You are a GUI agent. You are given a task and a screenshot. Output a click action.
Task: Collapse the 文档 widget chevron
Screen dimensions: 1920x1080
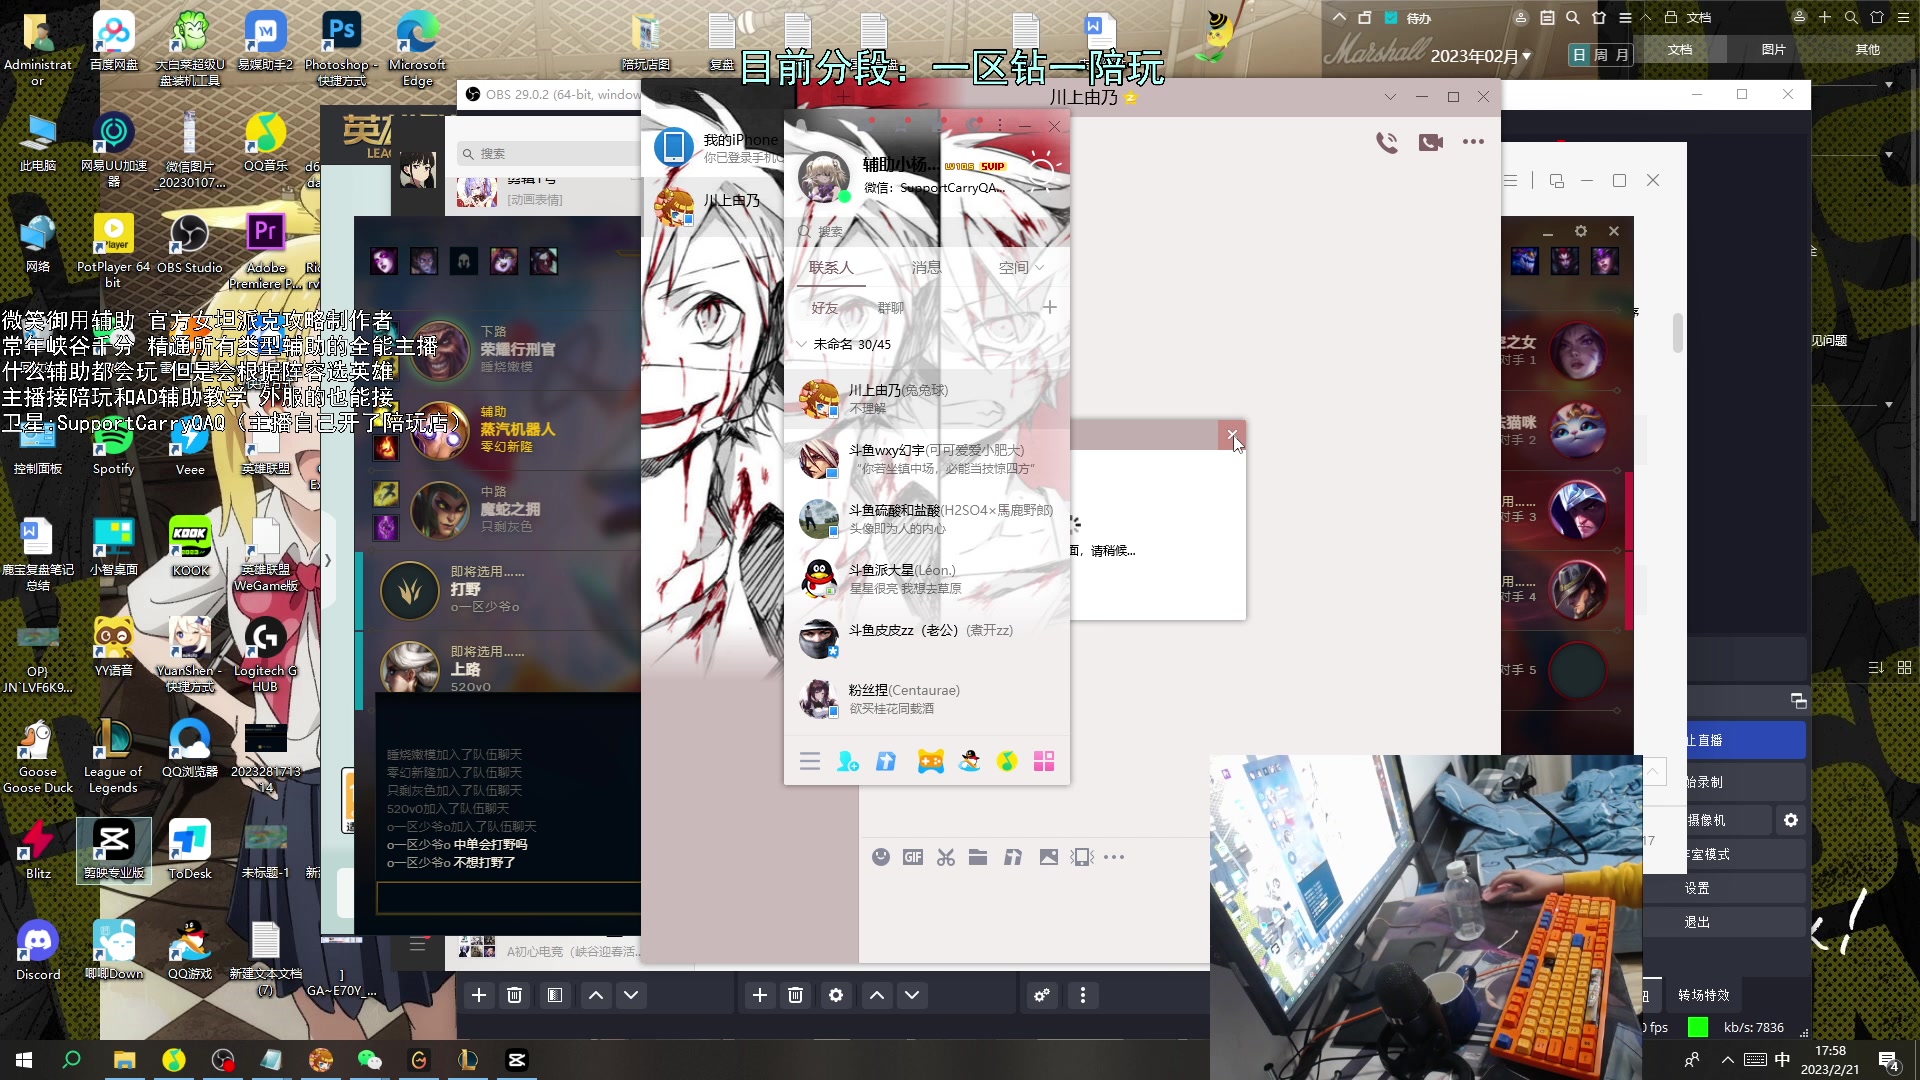coord(1646,17)
